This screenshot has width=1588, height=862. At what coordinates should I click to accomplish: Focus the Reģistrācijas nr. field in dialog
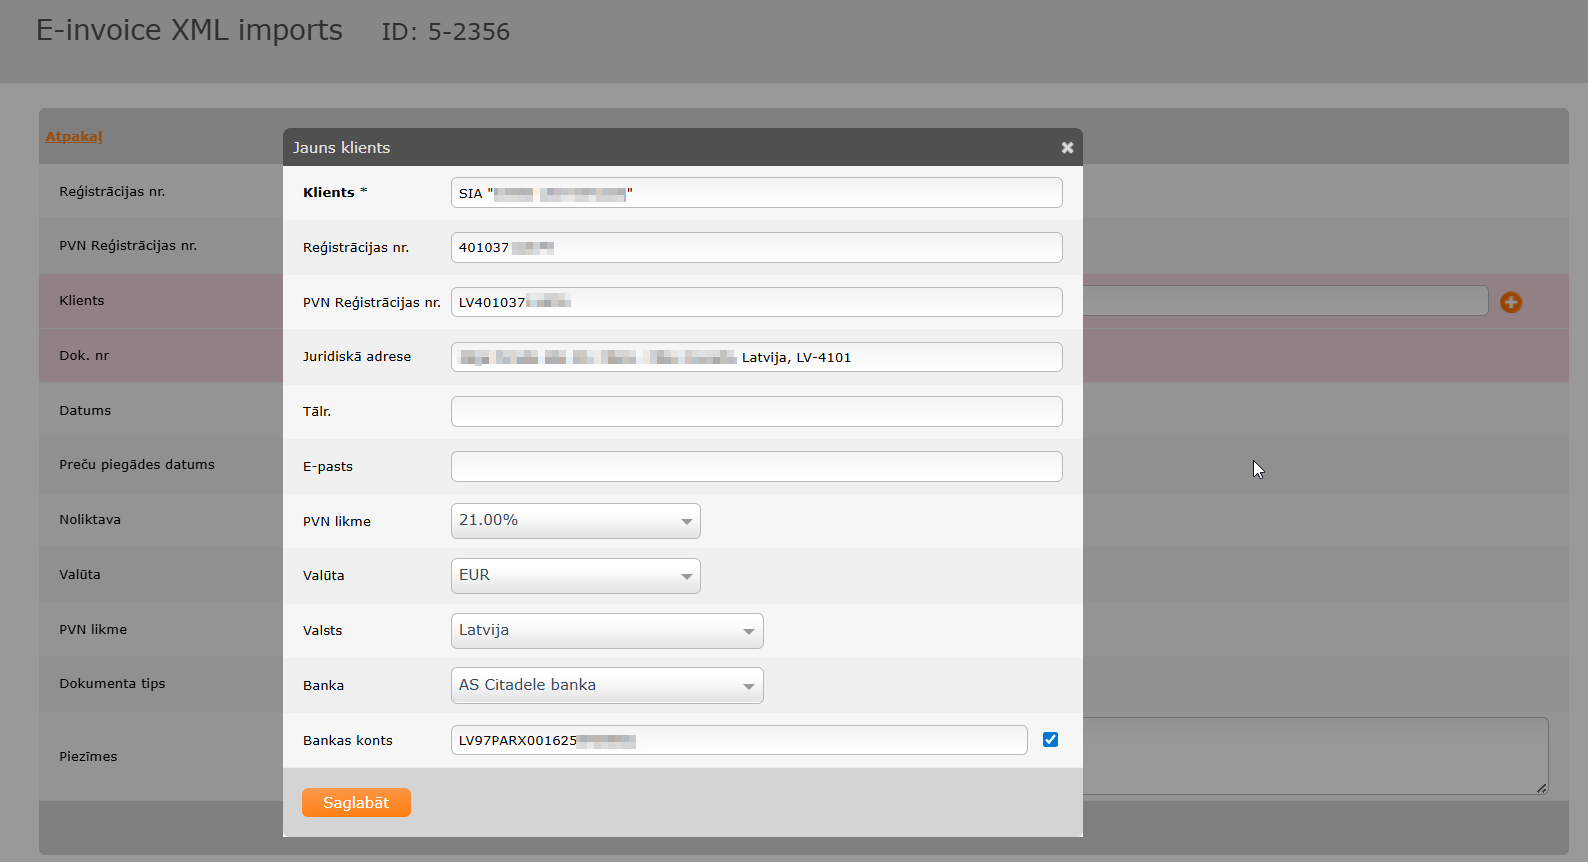pyautogui.click(x=756, y=247)
